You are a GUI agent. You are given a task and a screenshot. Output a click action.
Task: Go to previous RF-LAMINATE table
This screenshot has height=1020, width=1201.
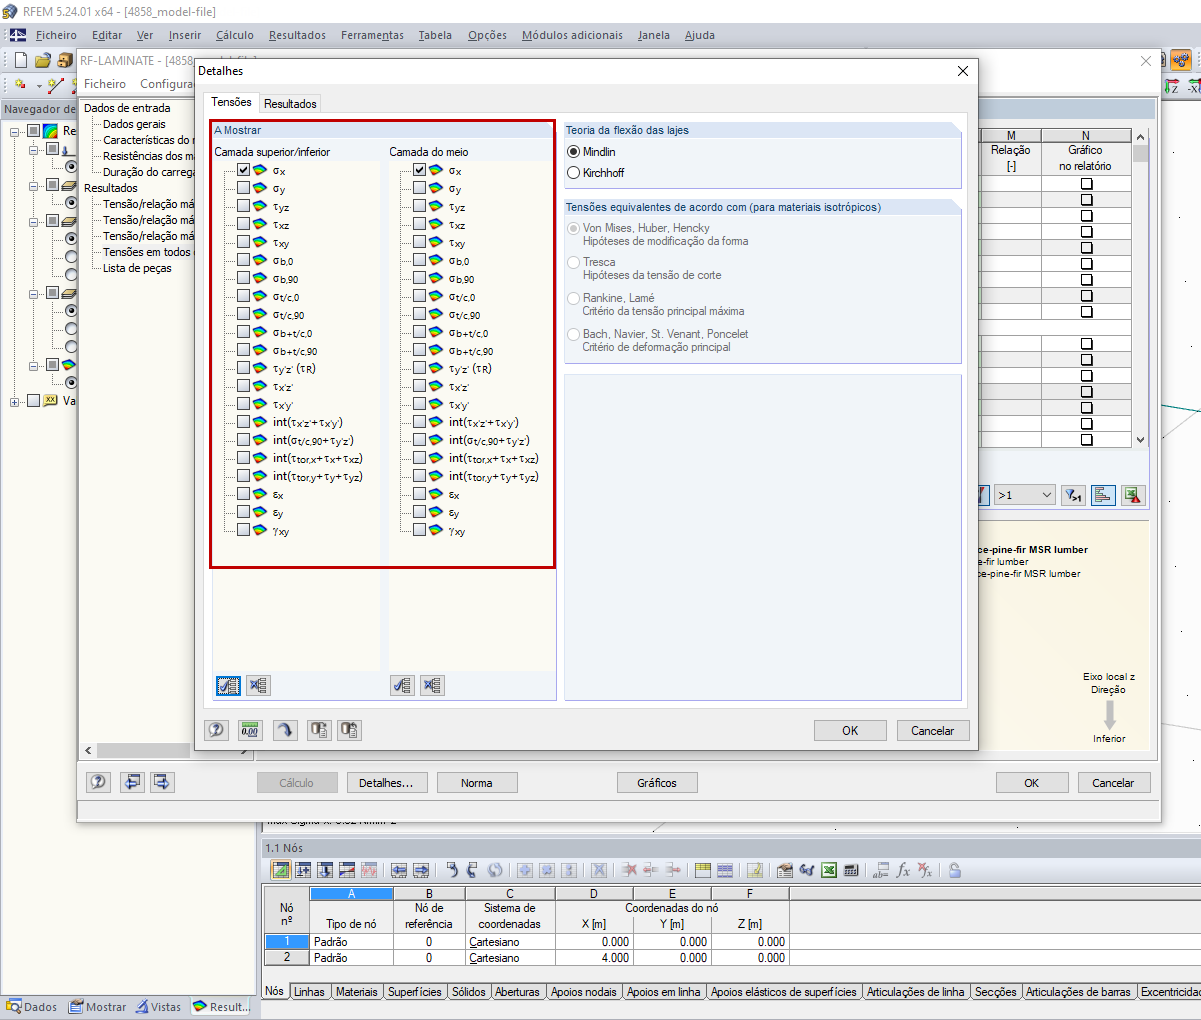pos(132,783)
